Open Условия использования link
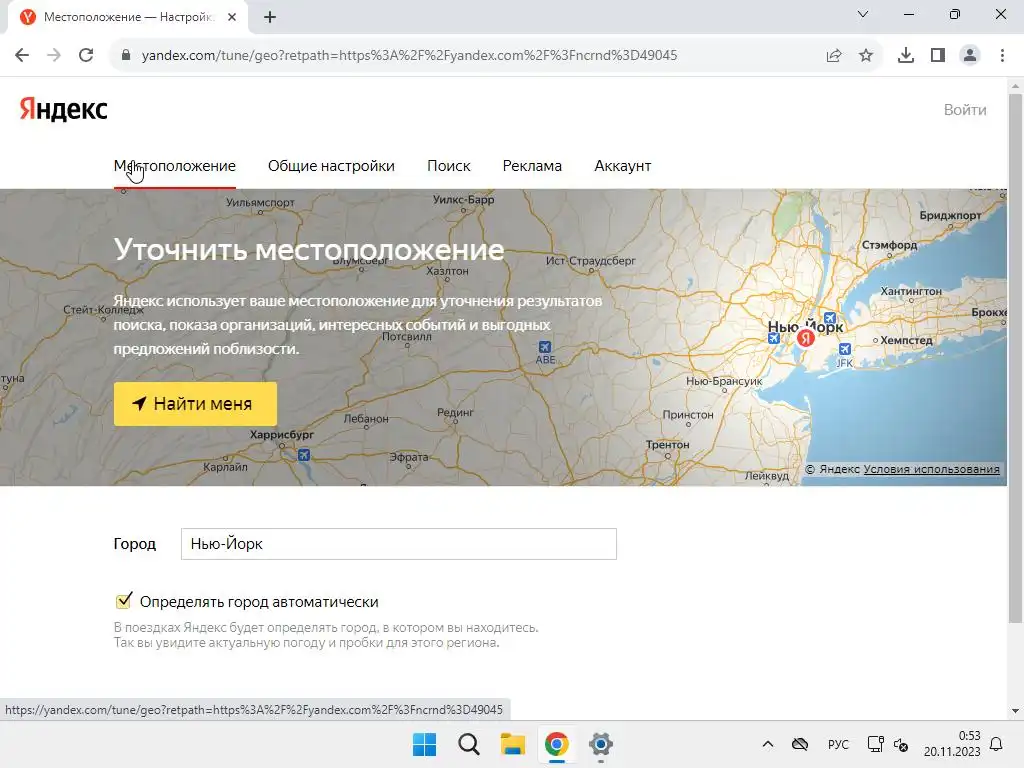The width and height of the screenshot is (1024, 768). point(931,469)
